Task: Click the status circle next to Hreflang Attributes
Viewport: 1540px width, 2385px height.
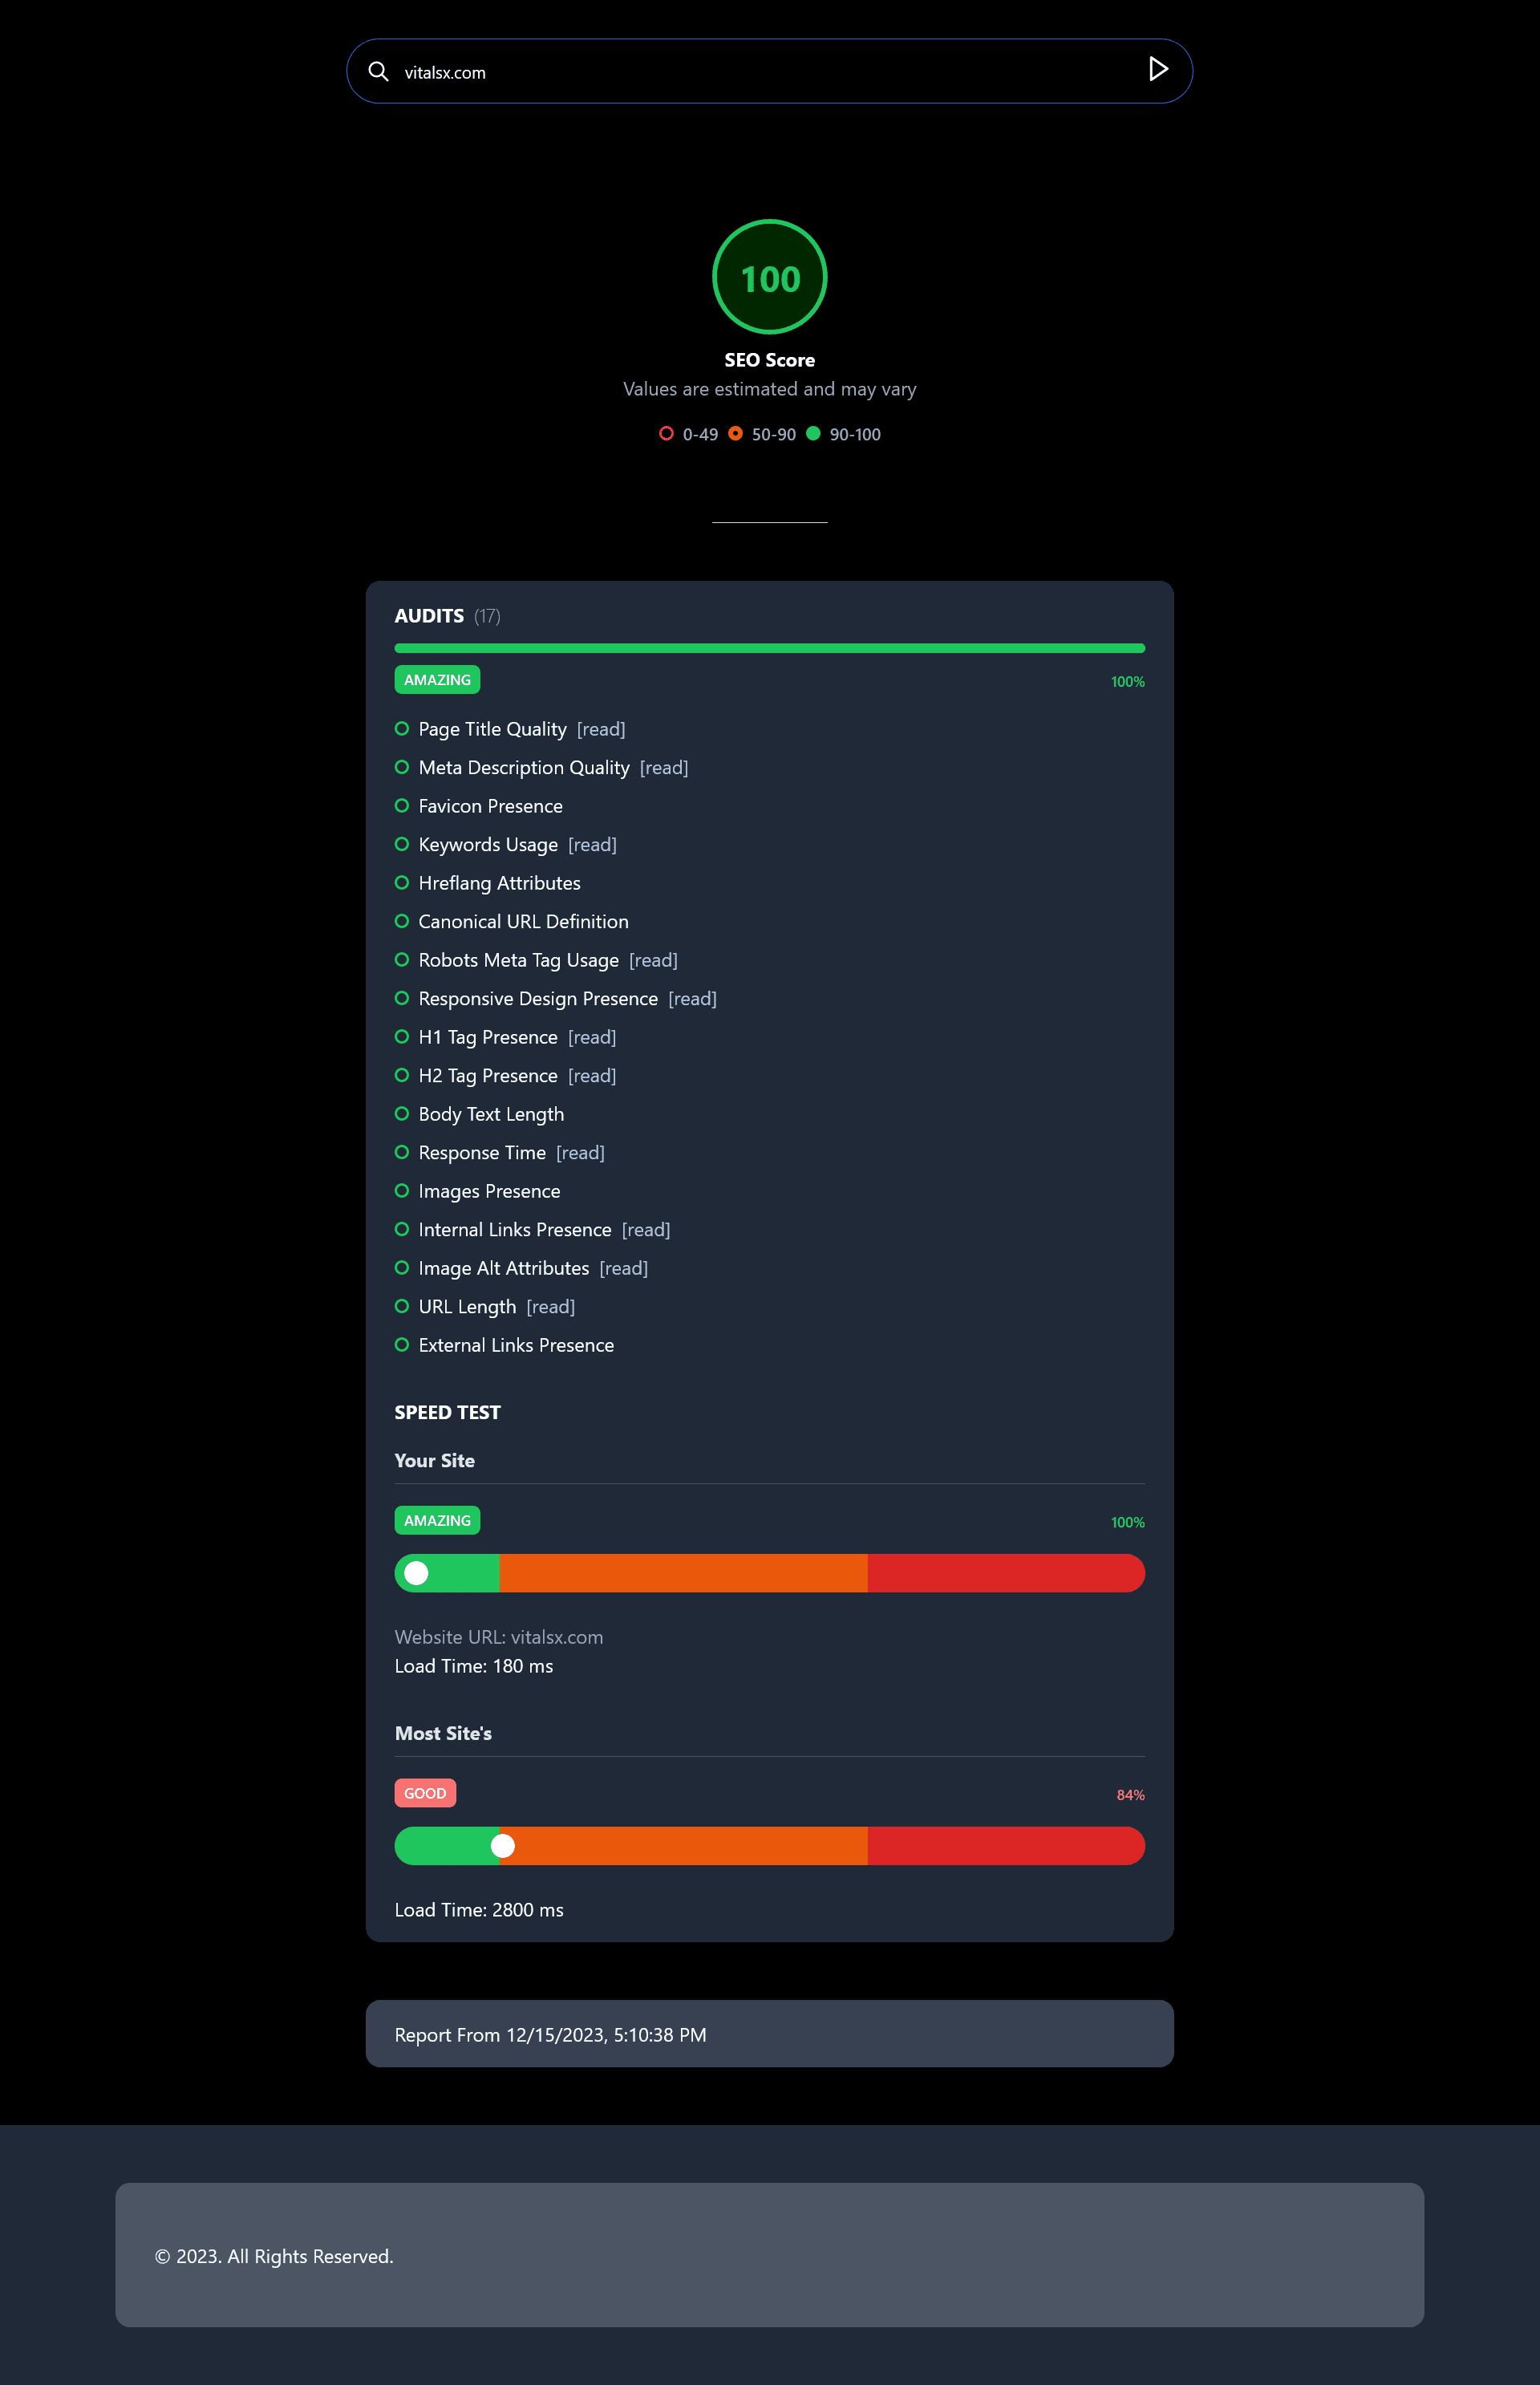Action: pos(402,882)
